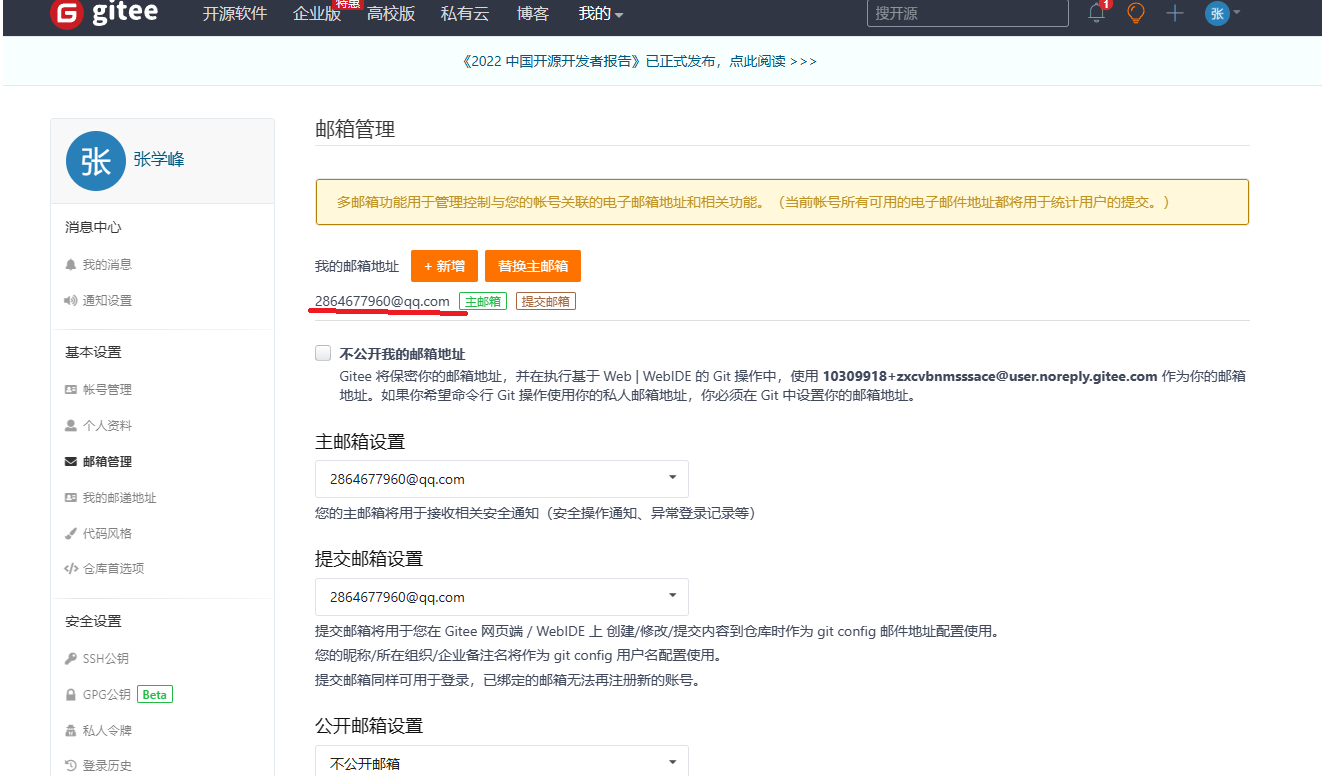Open the 我的 dropdown menu
The width and height of the screenshot is (1327, 776).
[x=601, y=14]
